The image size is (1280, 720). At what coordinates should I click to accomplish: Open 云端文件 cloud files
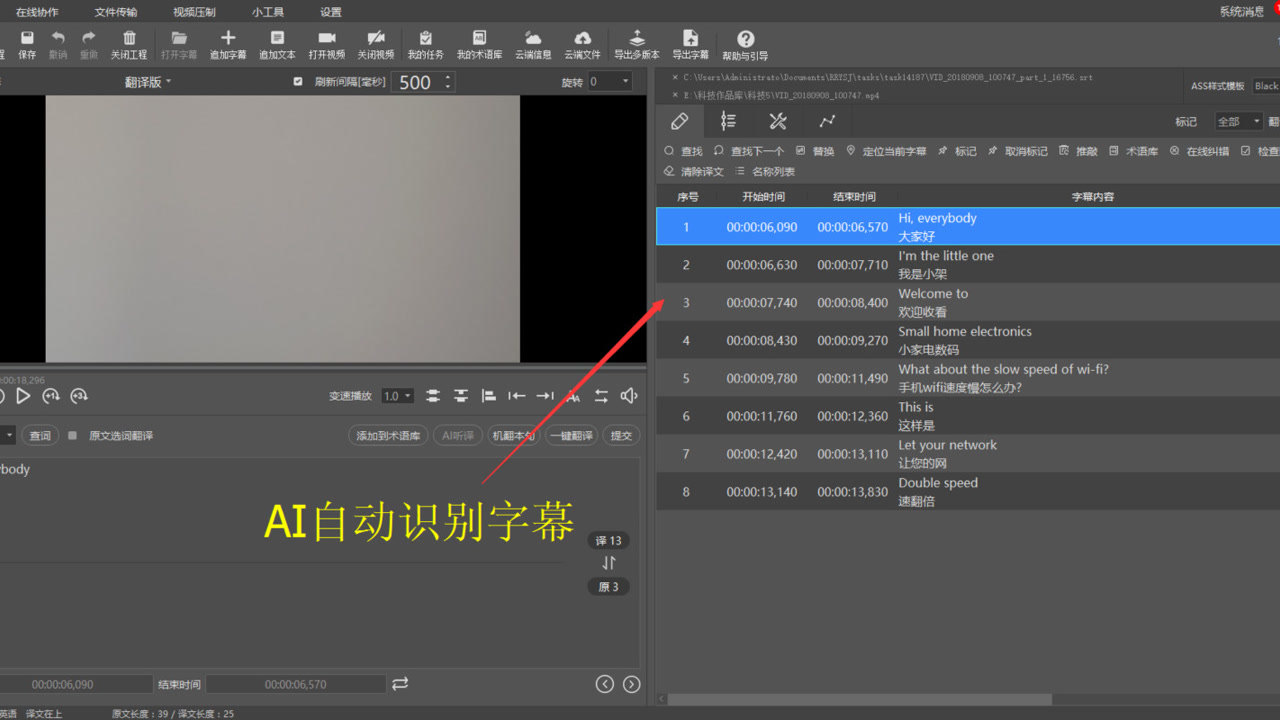[x=582, y=45]
